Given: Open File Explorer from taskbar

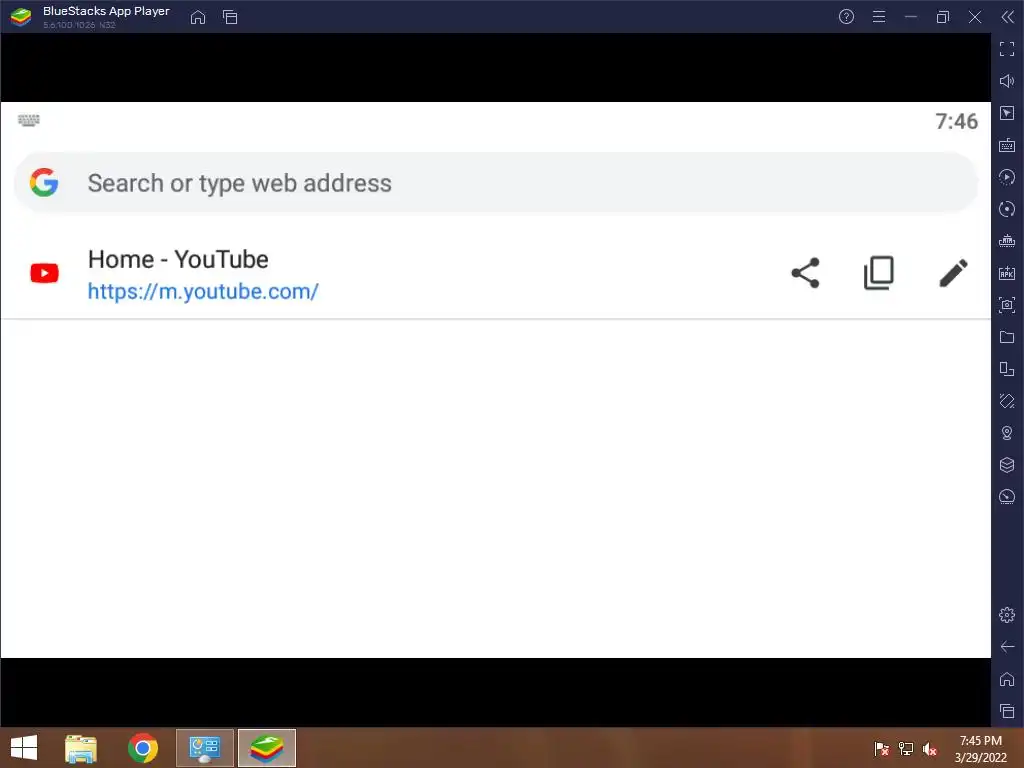Looking at the screenshot, I should pos(81,748).
